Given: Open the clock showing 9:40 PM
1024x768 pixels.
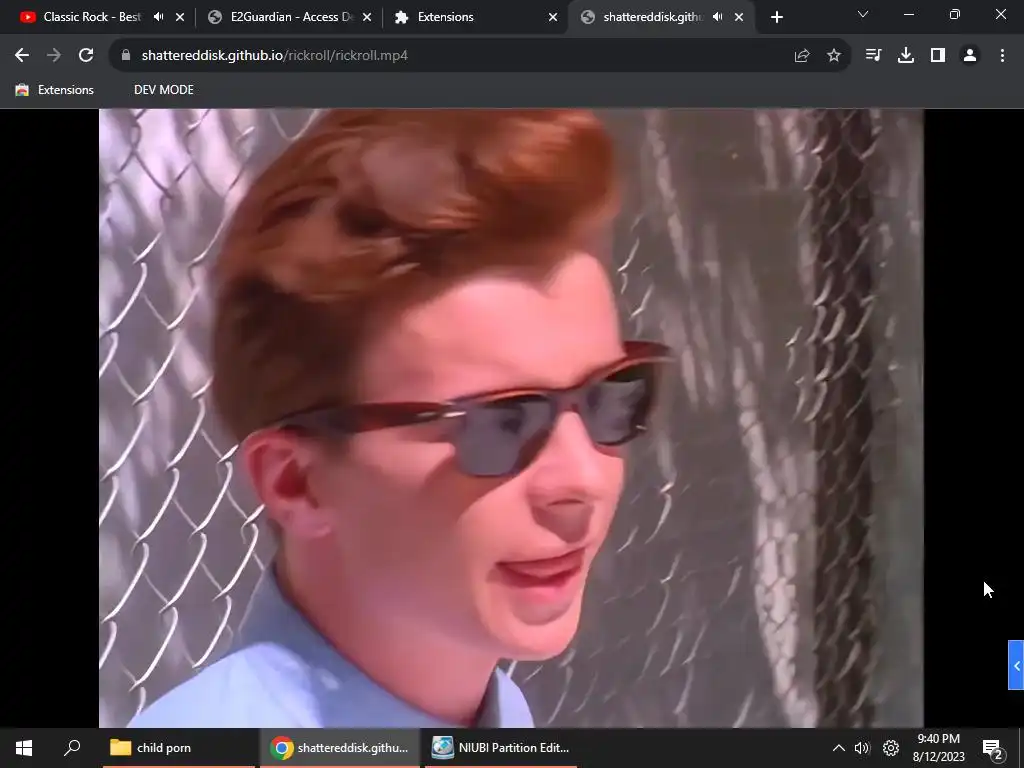Looking at the screenshot, I should (938, 748).
